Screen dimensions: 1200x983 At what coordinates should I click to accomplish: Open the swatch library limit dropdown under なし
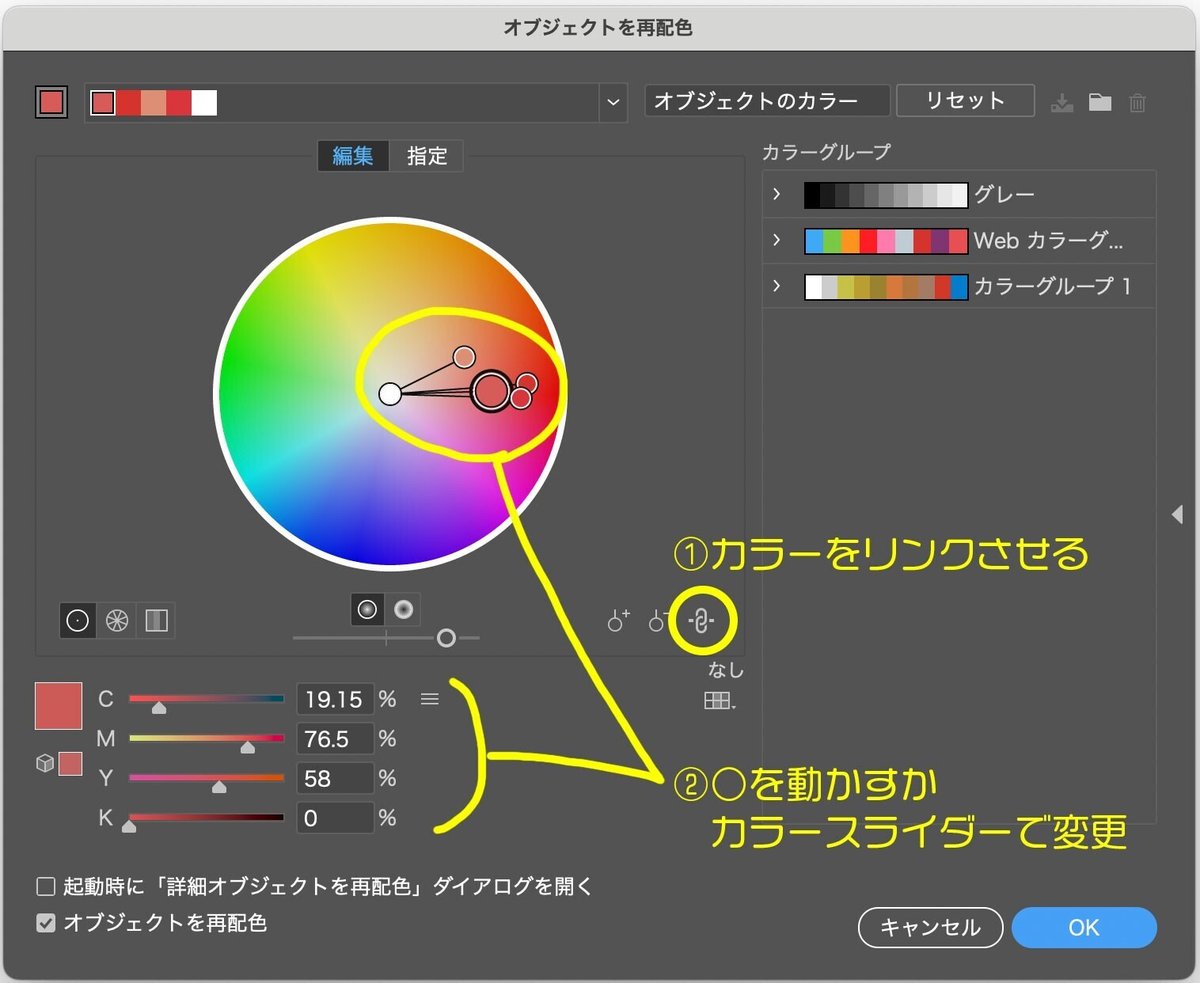pos(718,702)
